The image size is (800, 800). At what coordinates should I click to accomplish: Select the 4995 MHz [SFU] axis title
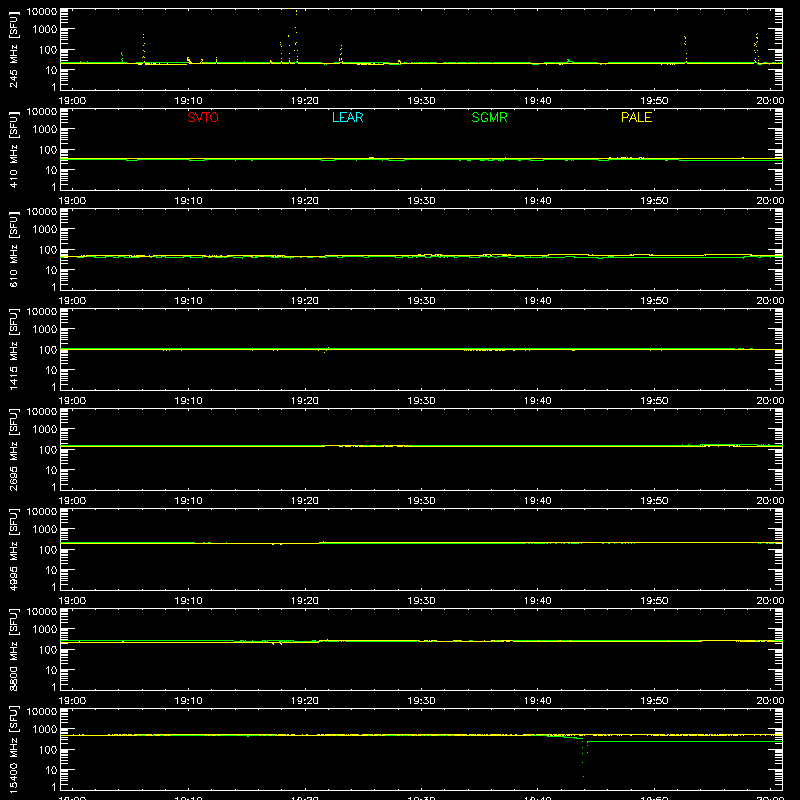point(13,549)
